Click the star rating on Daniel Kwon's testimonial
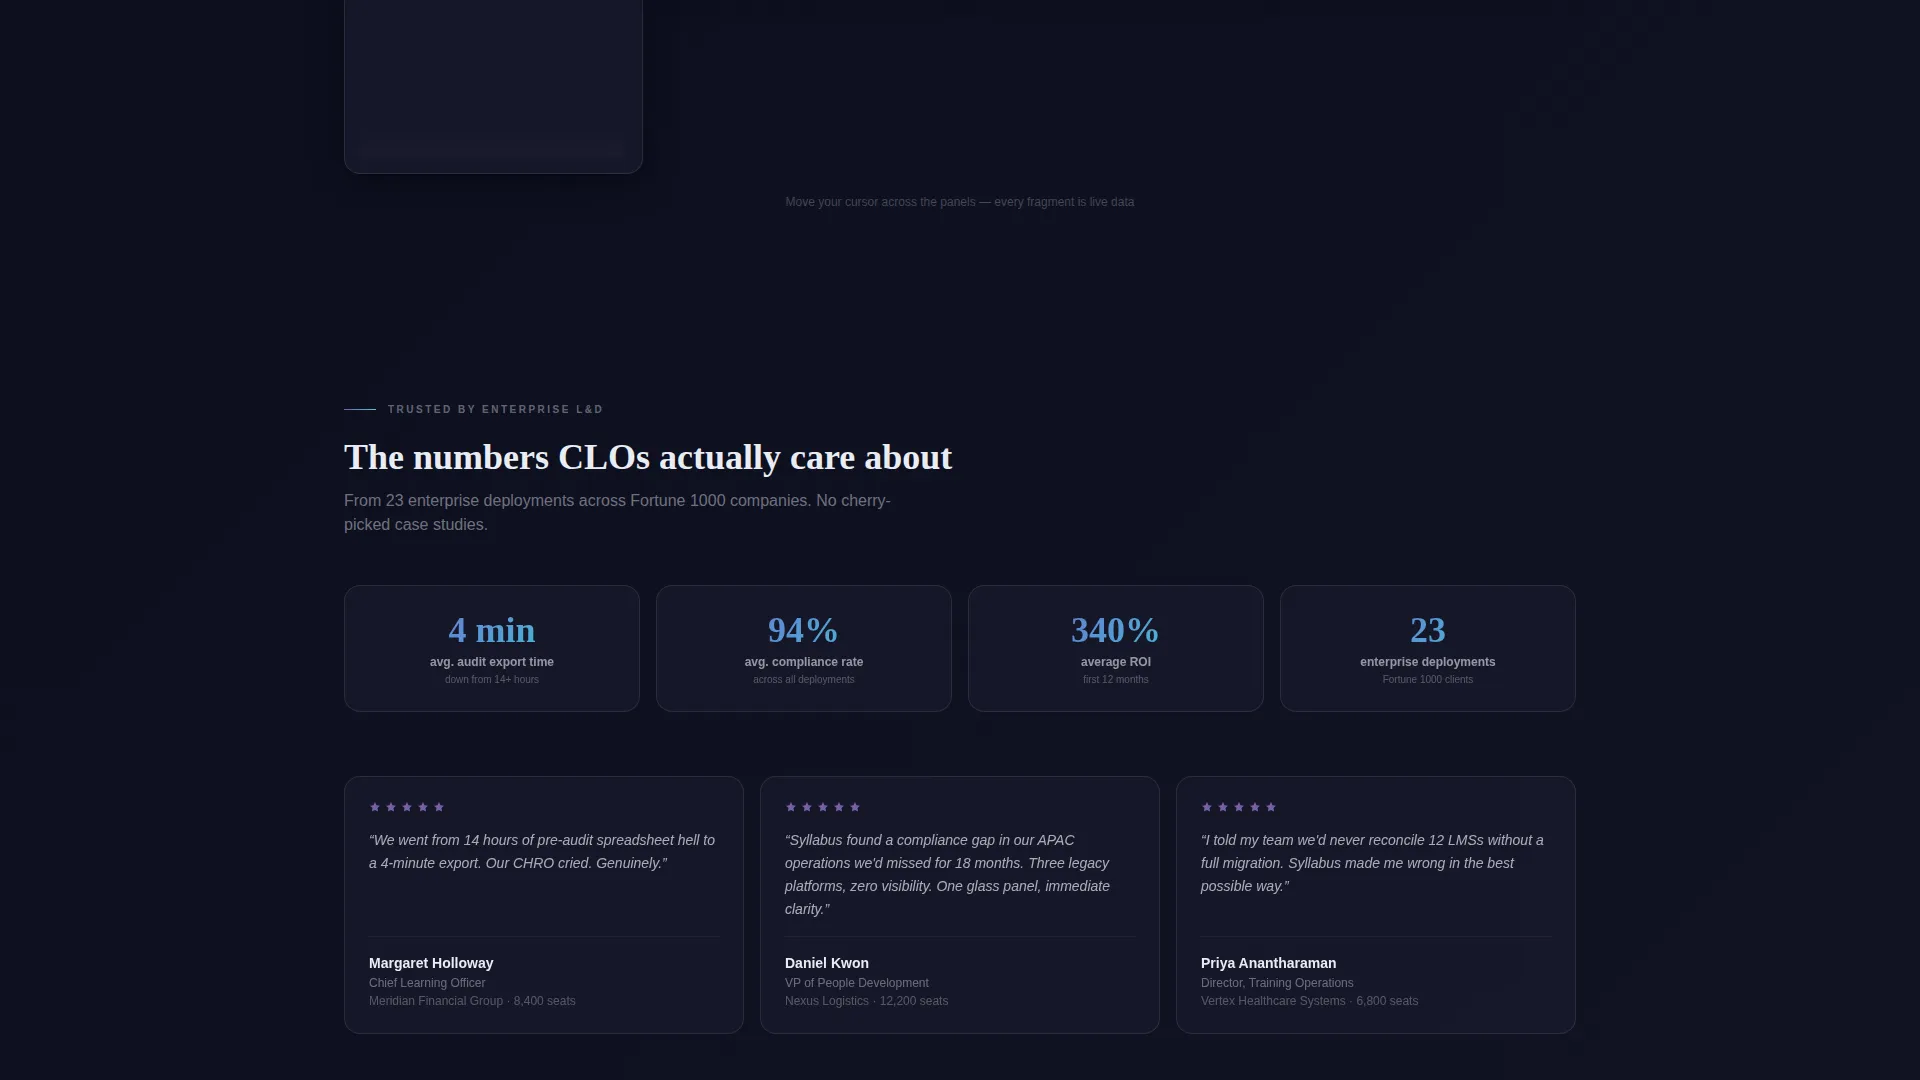 pos(823,807)
